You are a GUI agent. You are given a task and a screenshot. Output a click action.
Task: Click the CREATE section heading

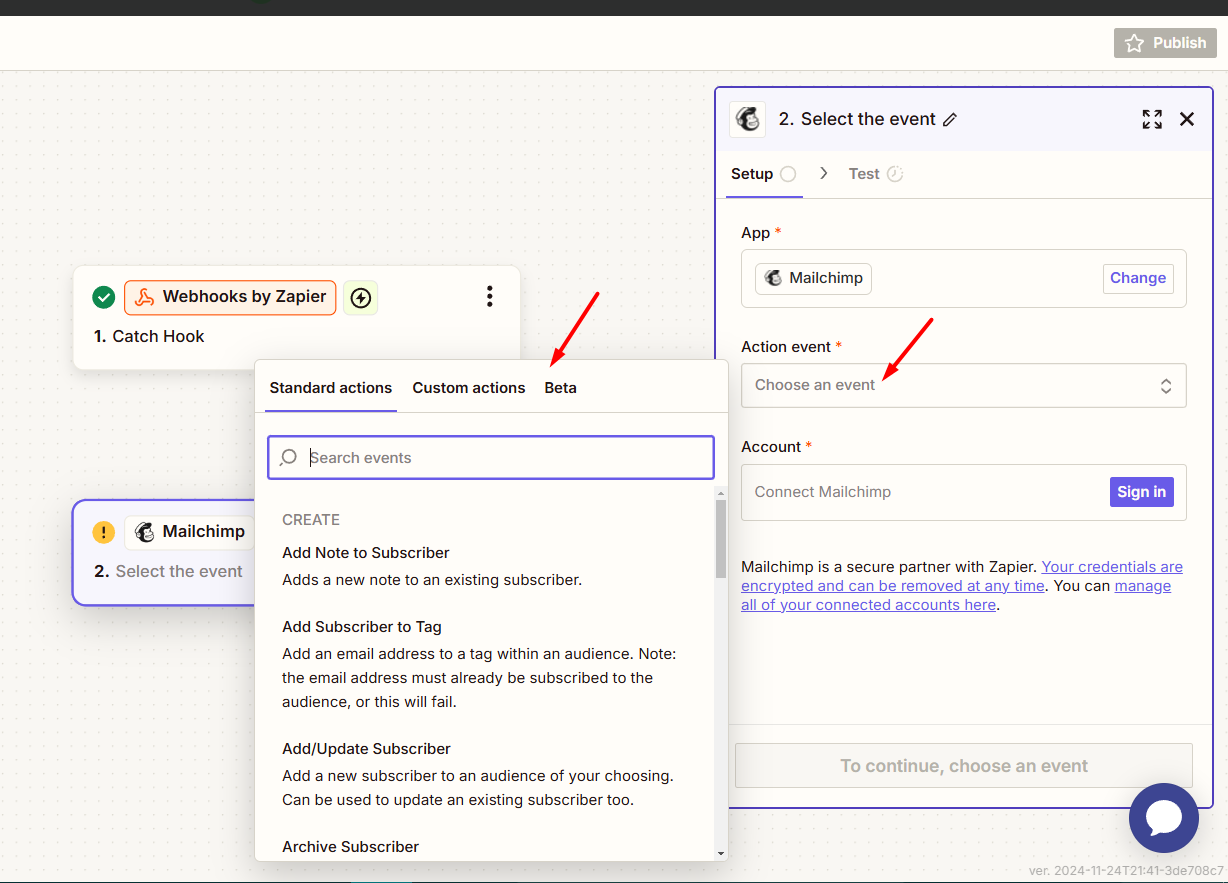pos(311,520)
